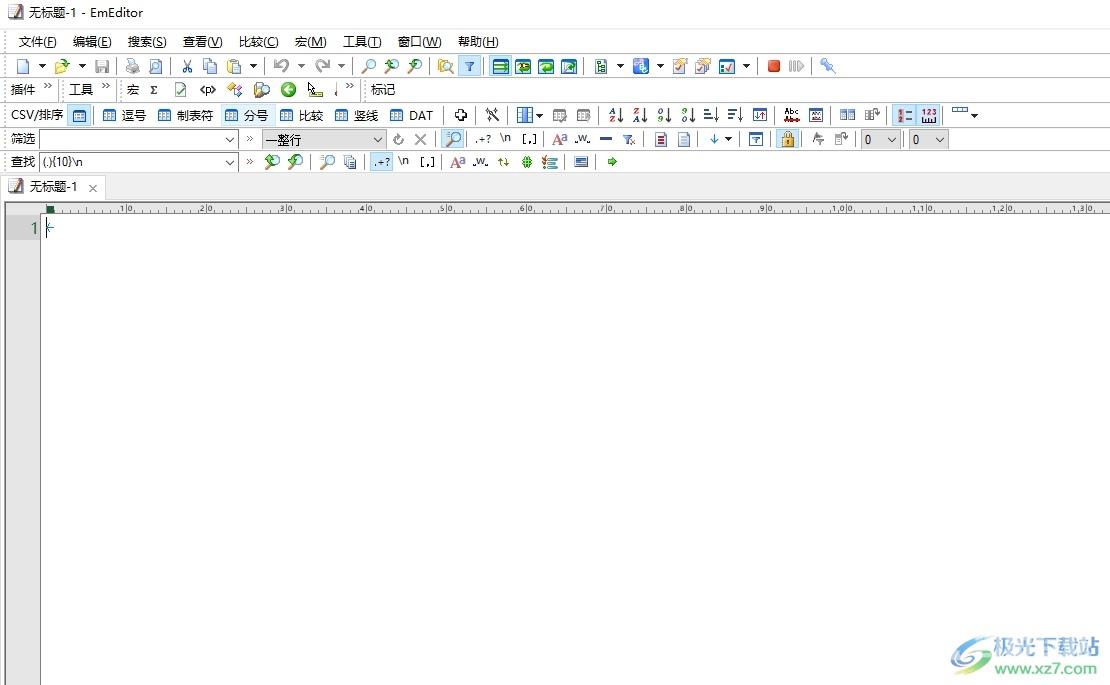Cut selection using the scissors icon

pos(187,67)
